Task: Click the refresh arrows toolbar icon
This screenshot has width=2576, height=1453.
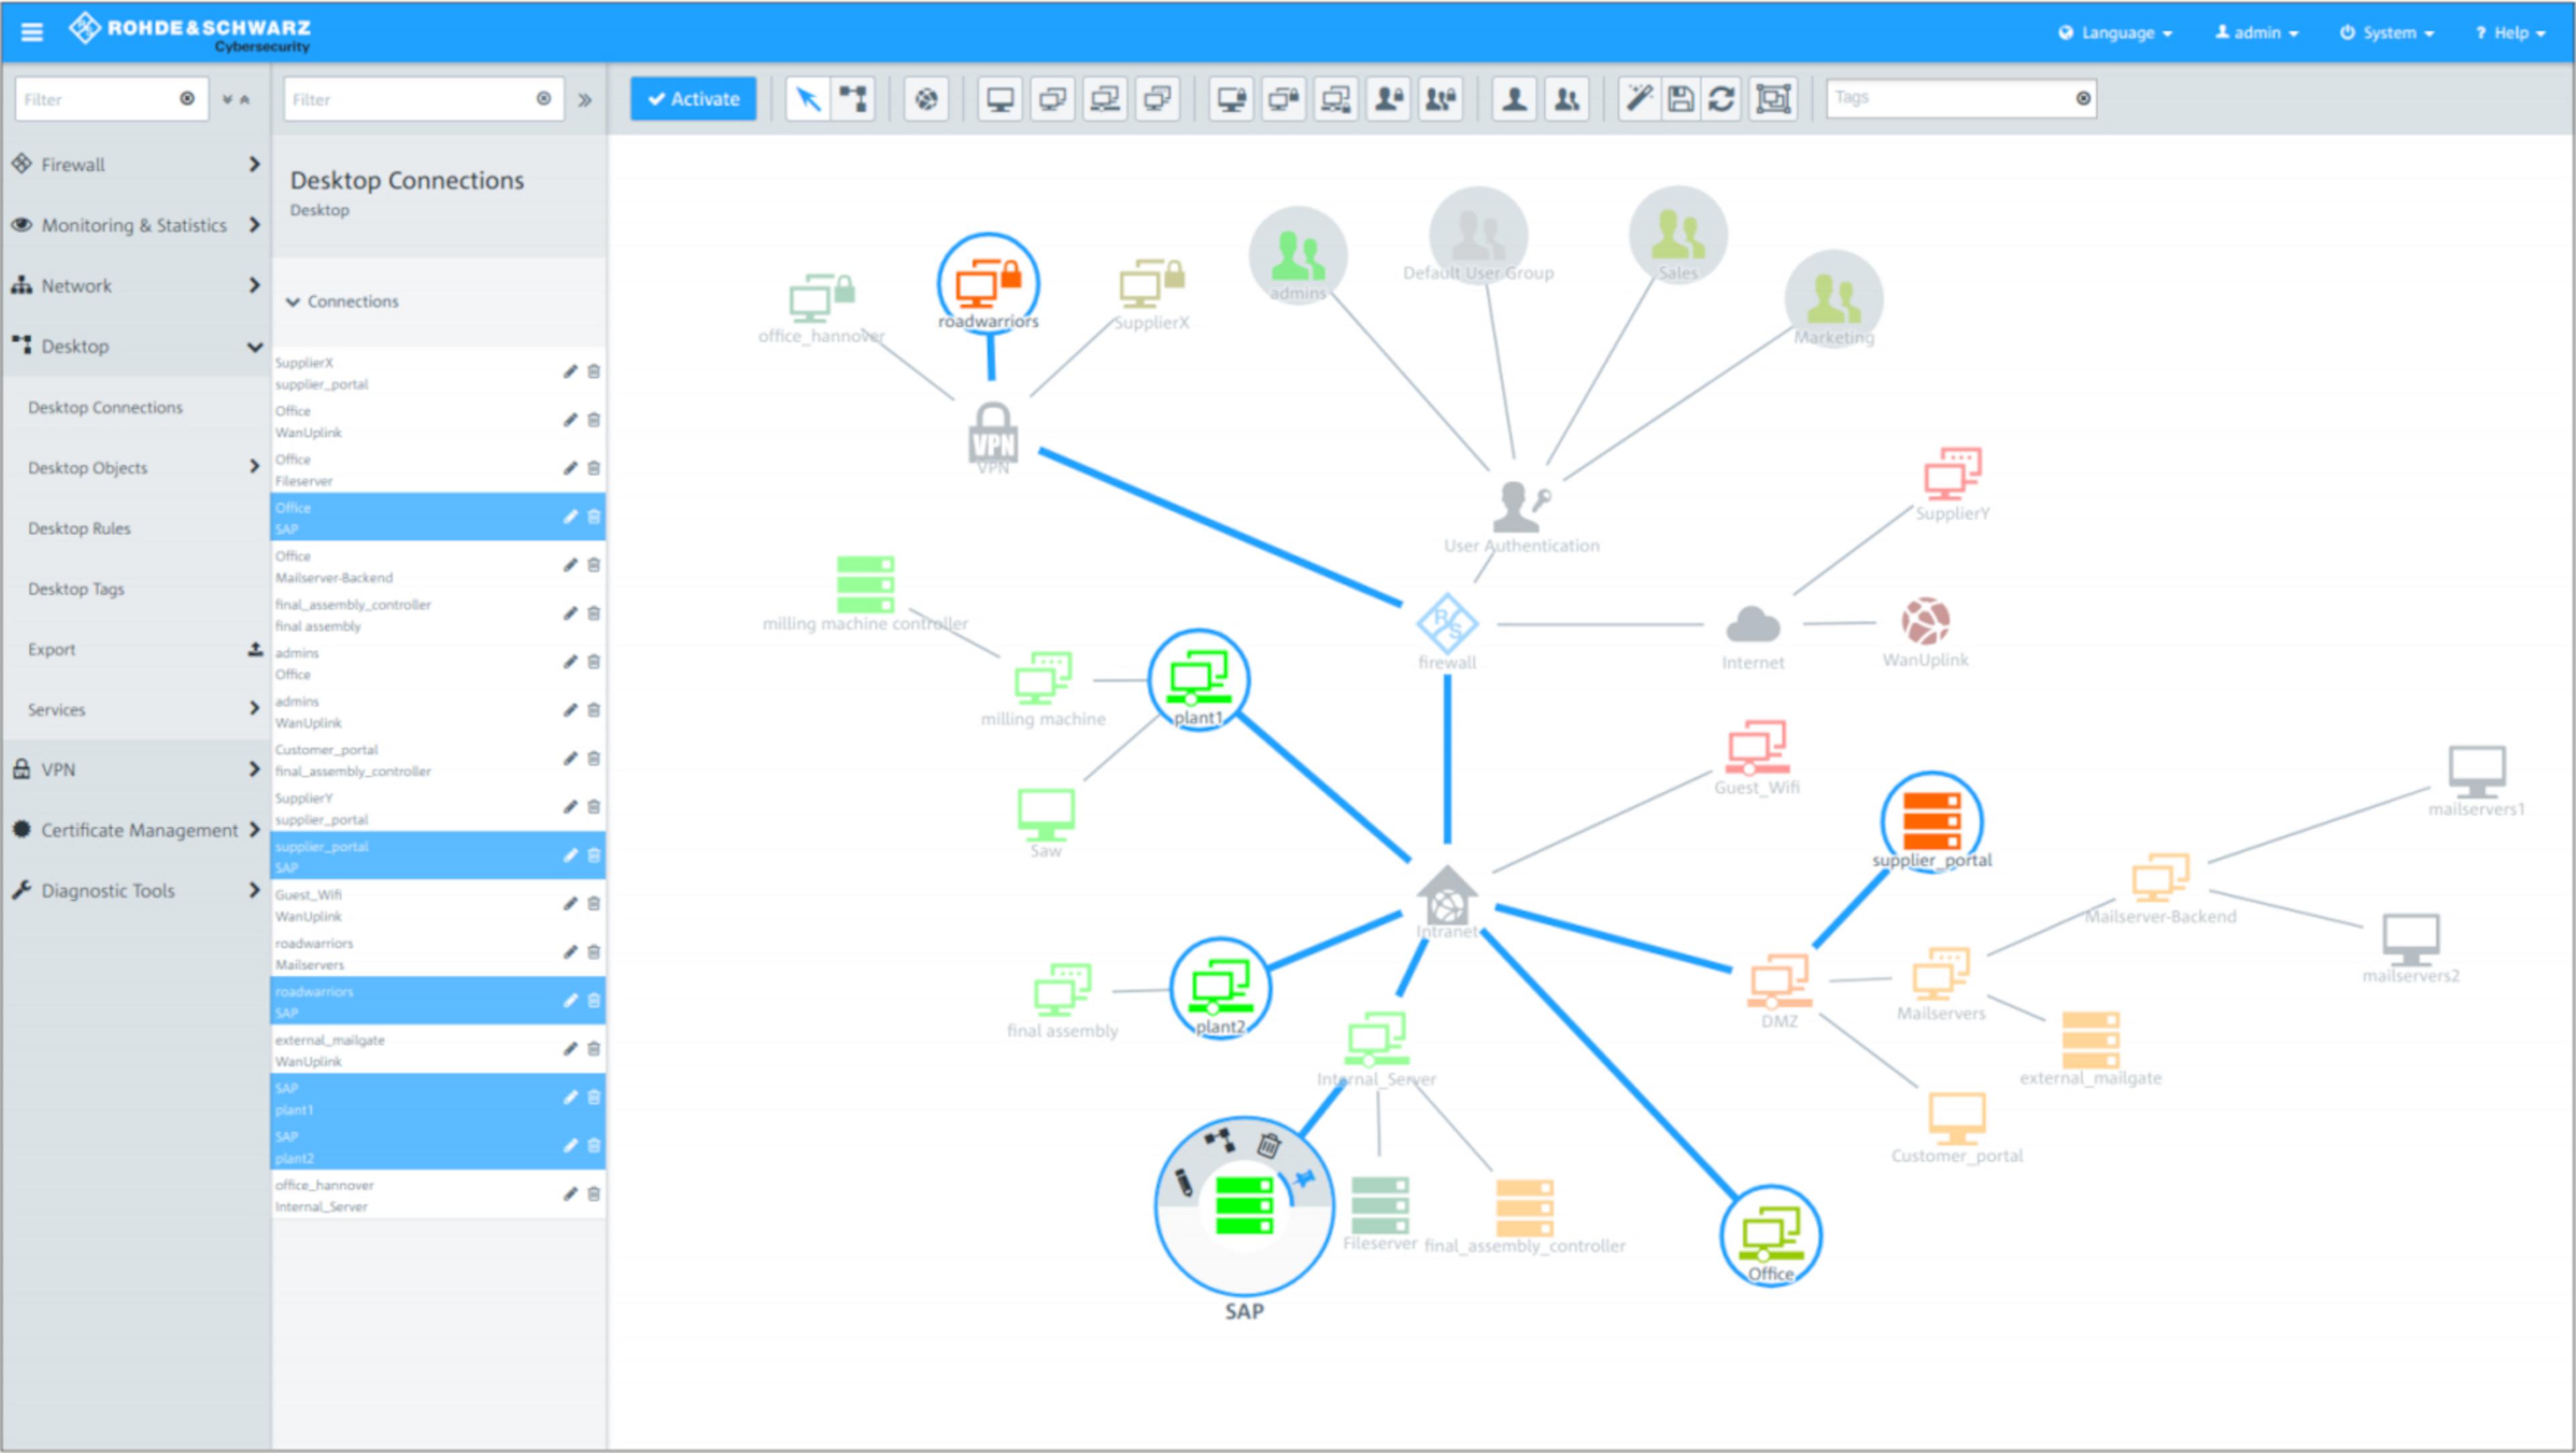Action: [1722, 99]
